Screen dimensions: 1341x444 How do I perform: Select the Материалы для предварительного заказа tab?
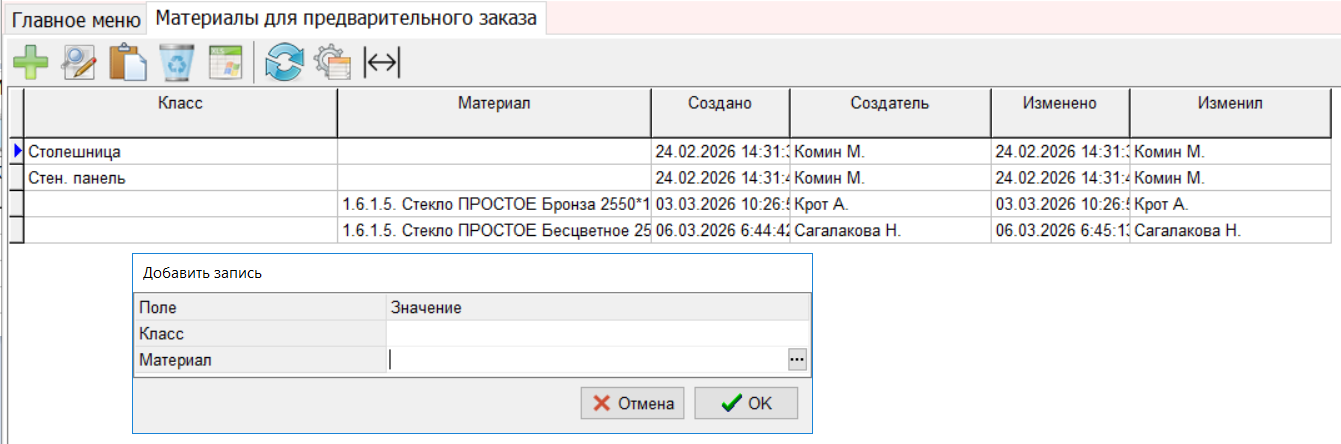pyautogui.click(x=347, y=18)
